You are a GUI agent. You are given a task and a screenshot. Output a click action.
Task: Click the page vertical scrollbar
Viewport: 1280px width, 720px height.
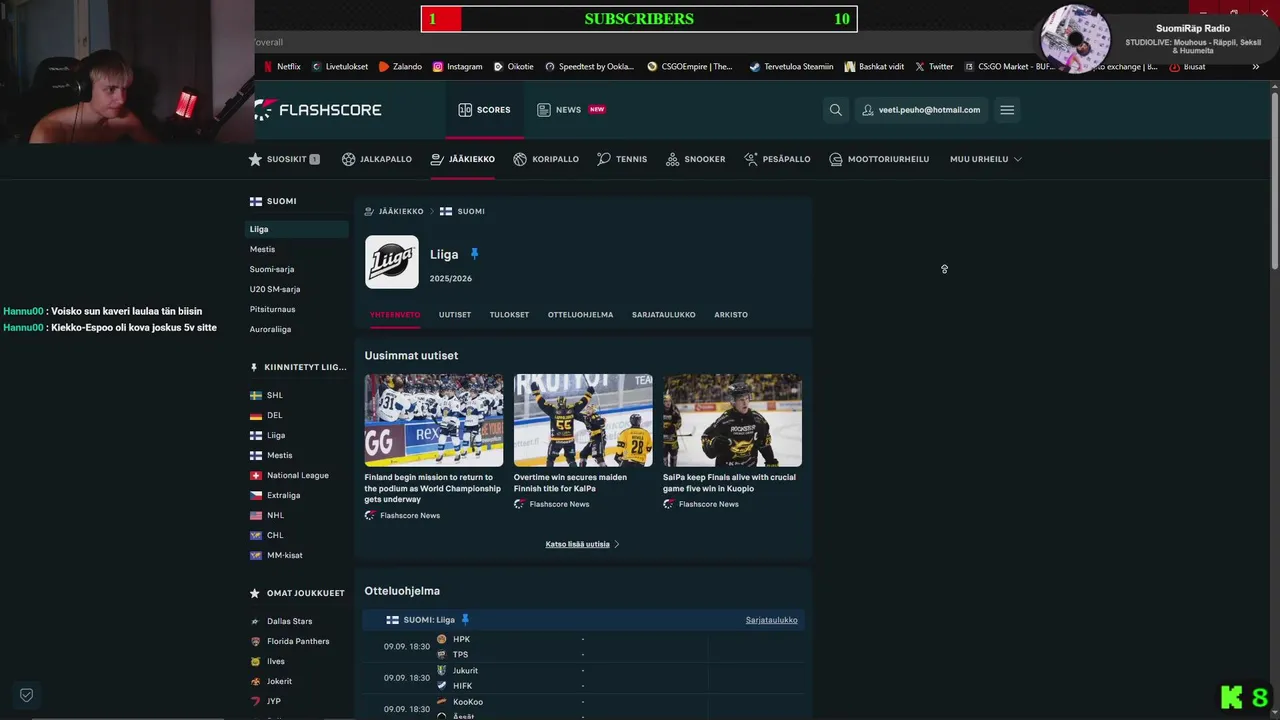[x=1275, y=180]
